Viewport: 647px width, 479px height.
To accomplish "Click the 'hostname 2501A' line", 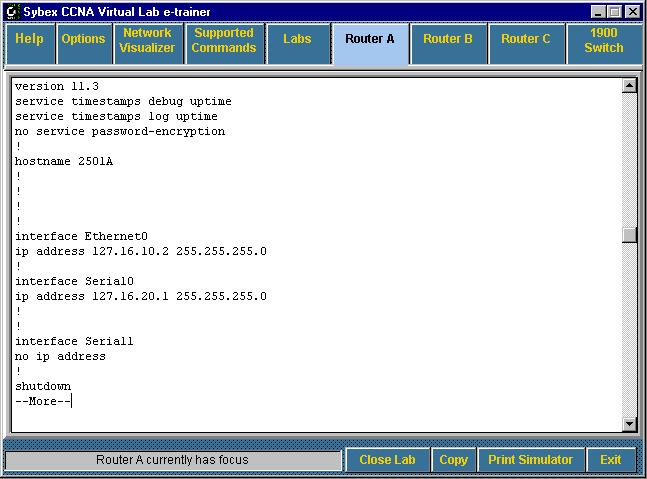I will coord(64,161).
